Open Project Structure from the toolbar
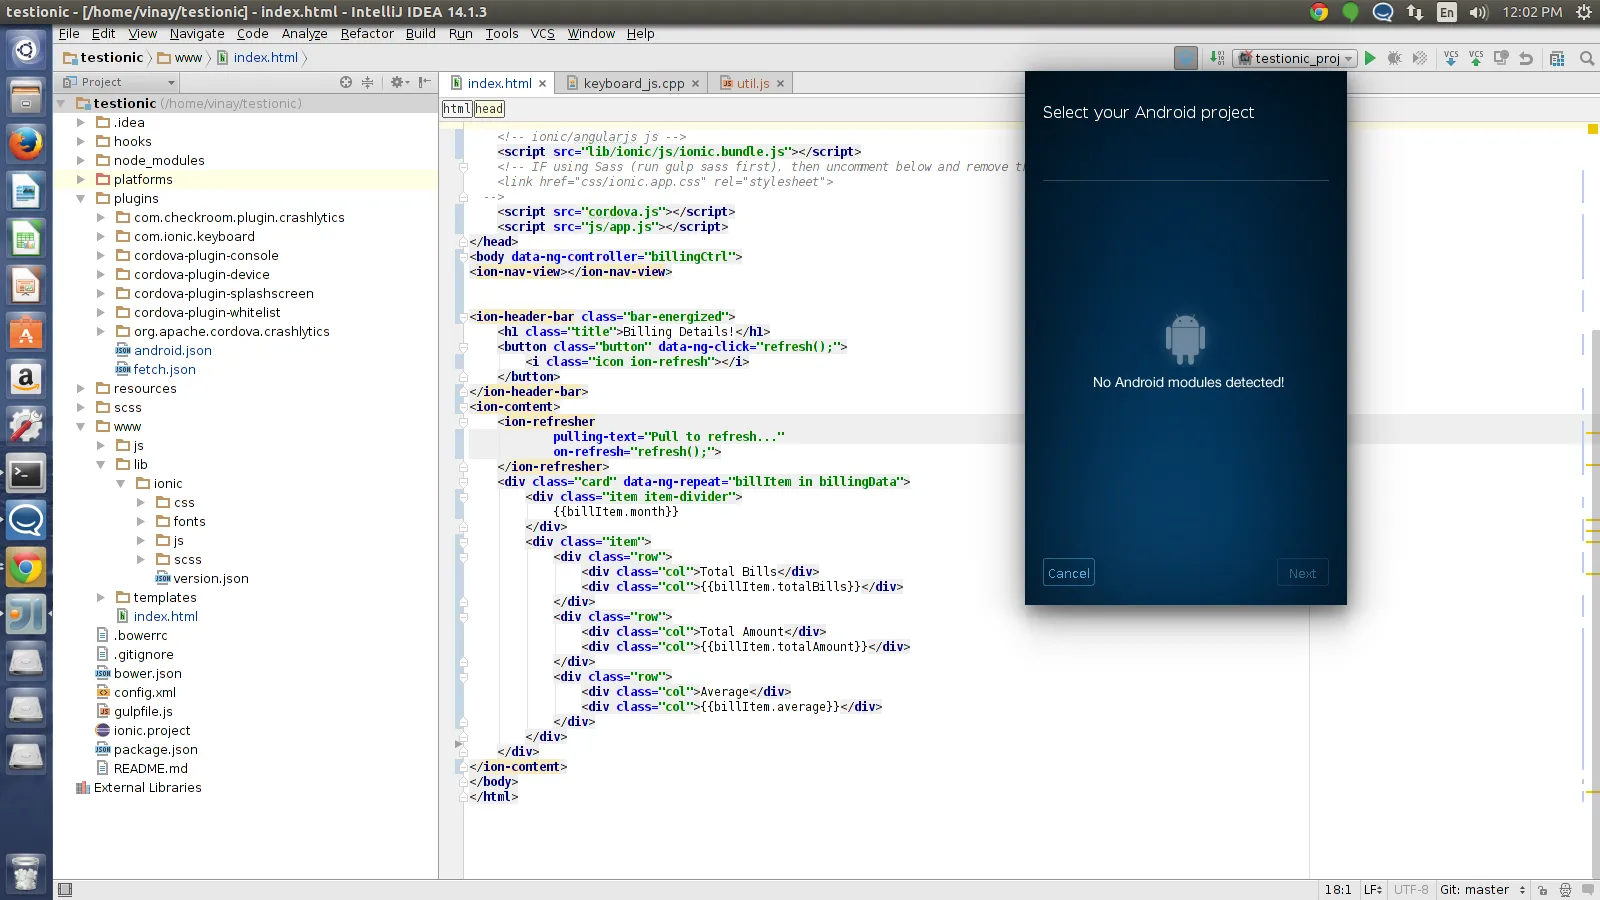The width and height of the screenshot is (1600, 900). tap(1557, 58)
